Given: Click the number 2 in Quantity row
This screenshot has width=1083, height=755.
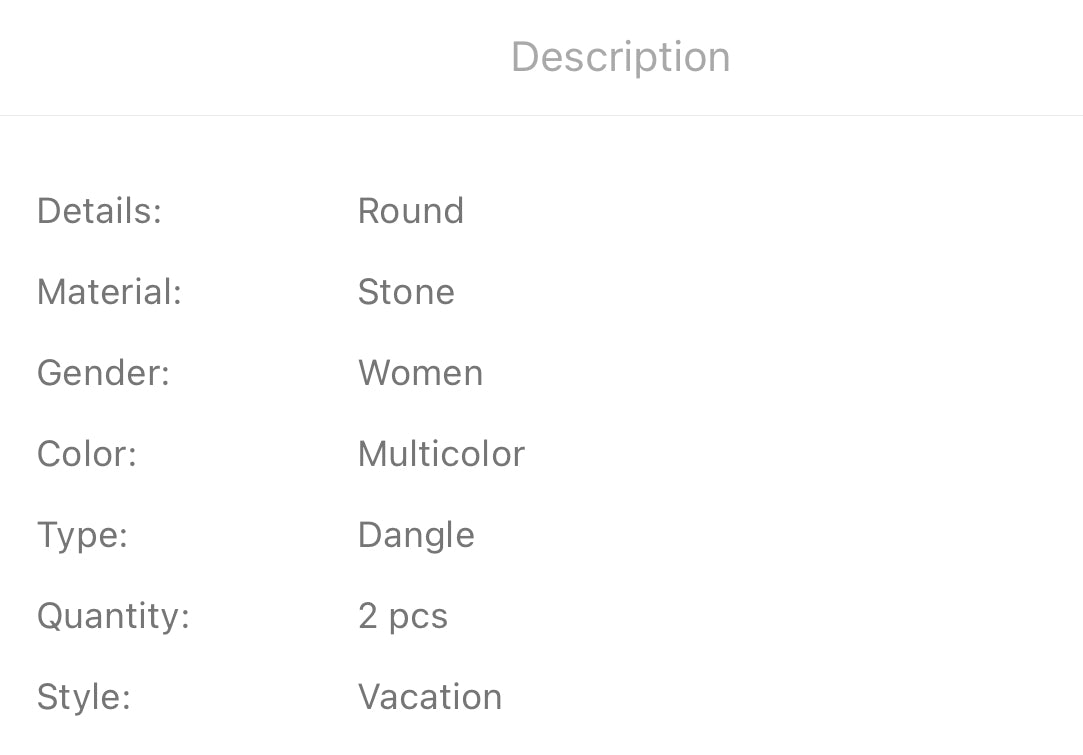Looking at the screenshot, I should [367, 616].
